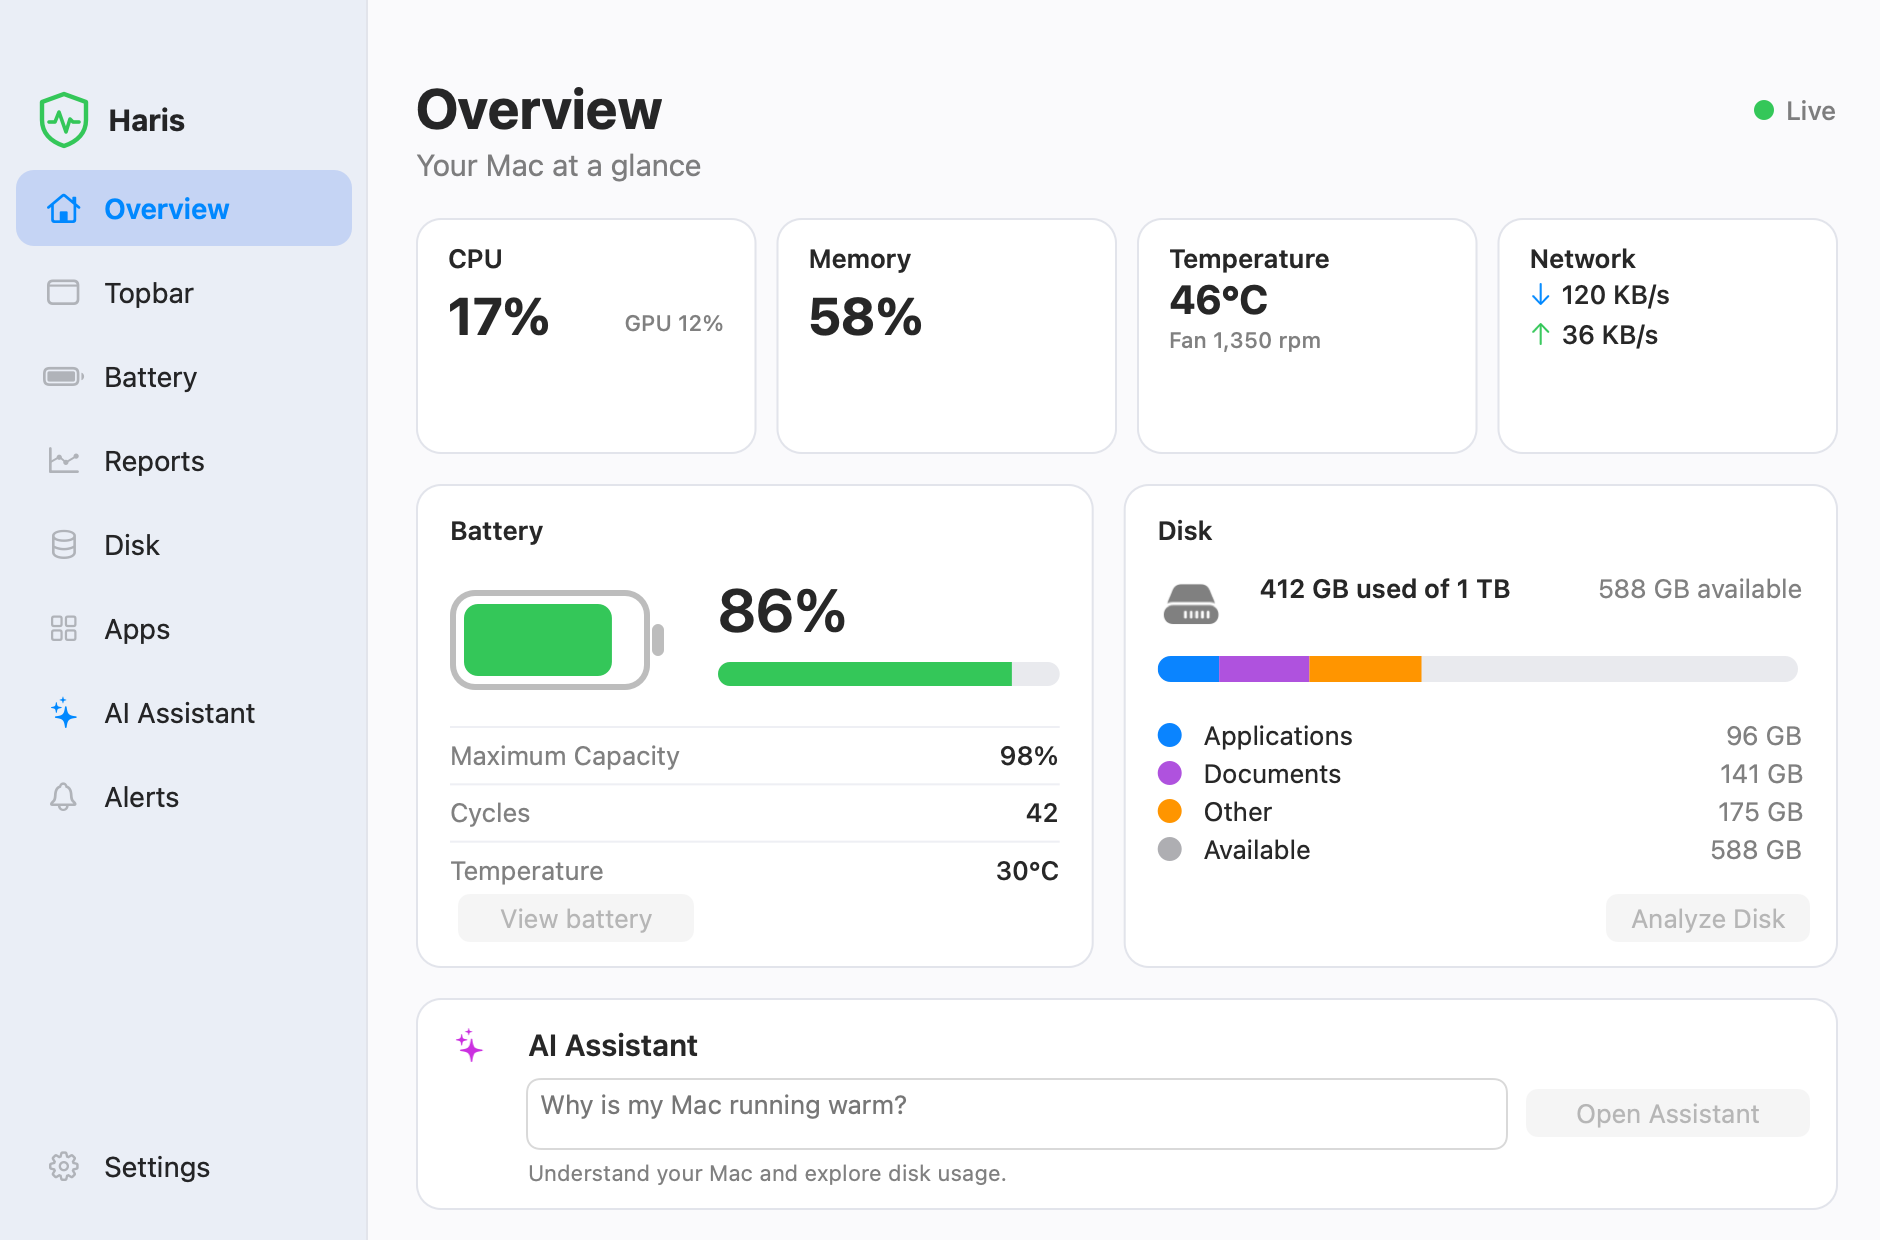1880x1240 pixels.
Task: Open the Topbar section
Action: click(x=184, y=292)
